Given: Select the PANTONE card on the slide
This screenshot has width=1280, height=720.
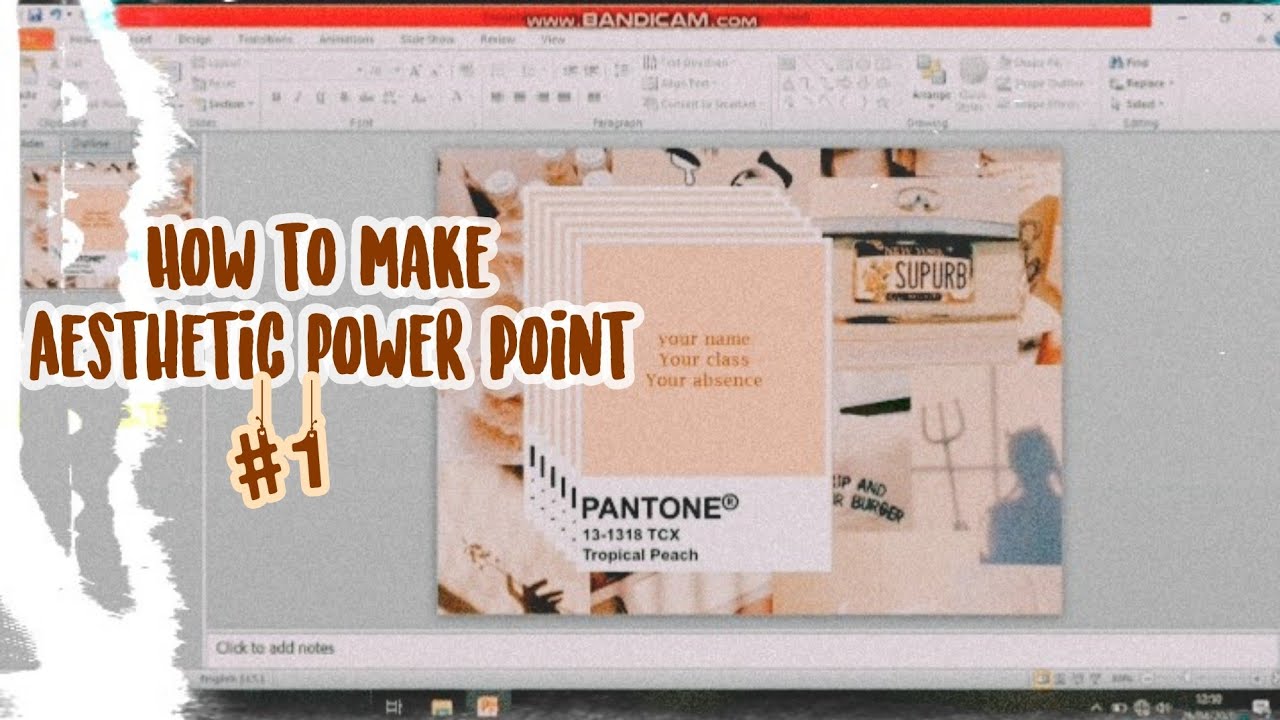Looking at the screenshot, I should pos(705,405).
